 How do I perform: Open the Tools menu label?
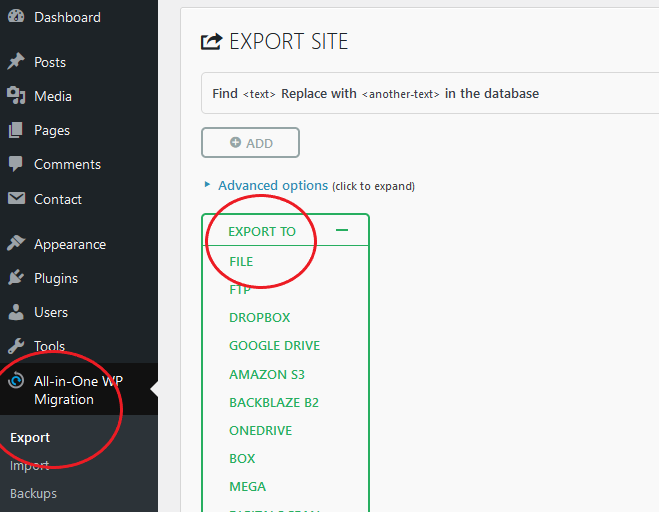[x=50, y=346]
